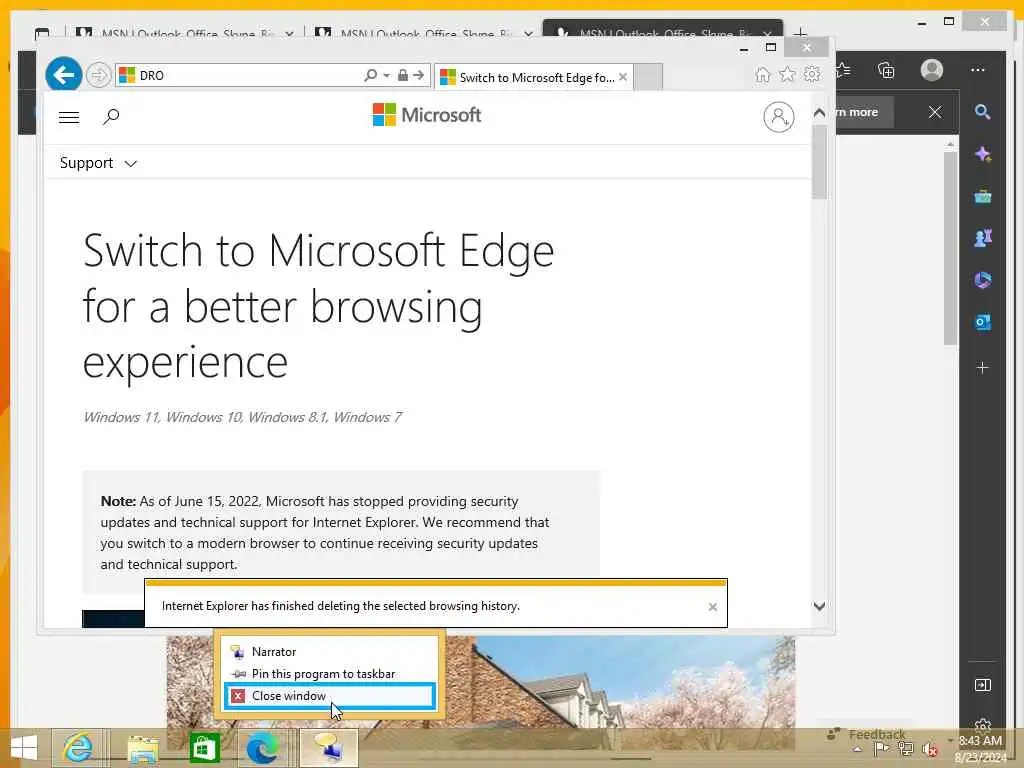Show hidden tray icons arrow
Screen dimensions: 1024x768
[x=857, y=750]
